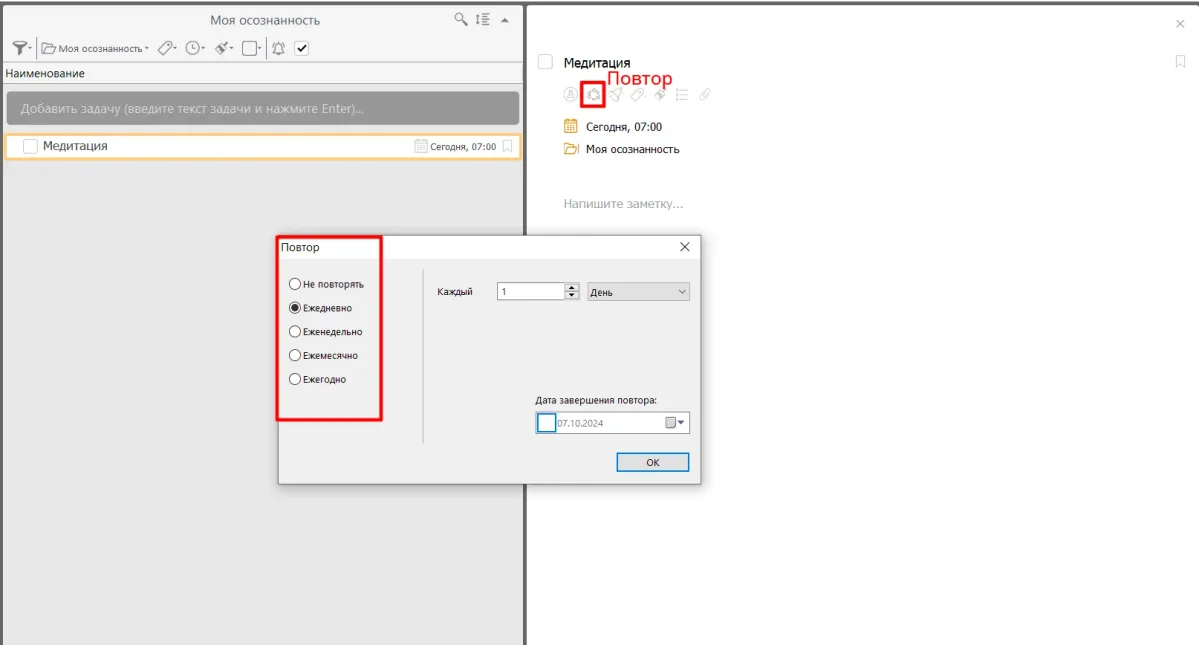This screenshot has height=645, width=1199.
Task: Select 'Ежемесячно' radio button
Action: pos(295,355)
